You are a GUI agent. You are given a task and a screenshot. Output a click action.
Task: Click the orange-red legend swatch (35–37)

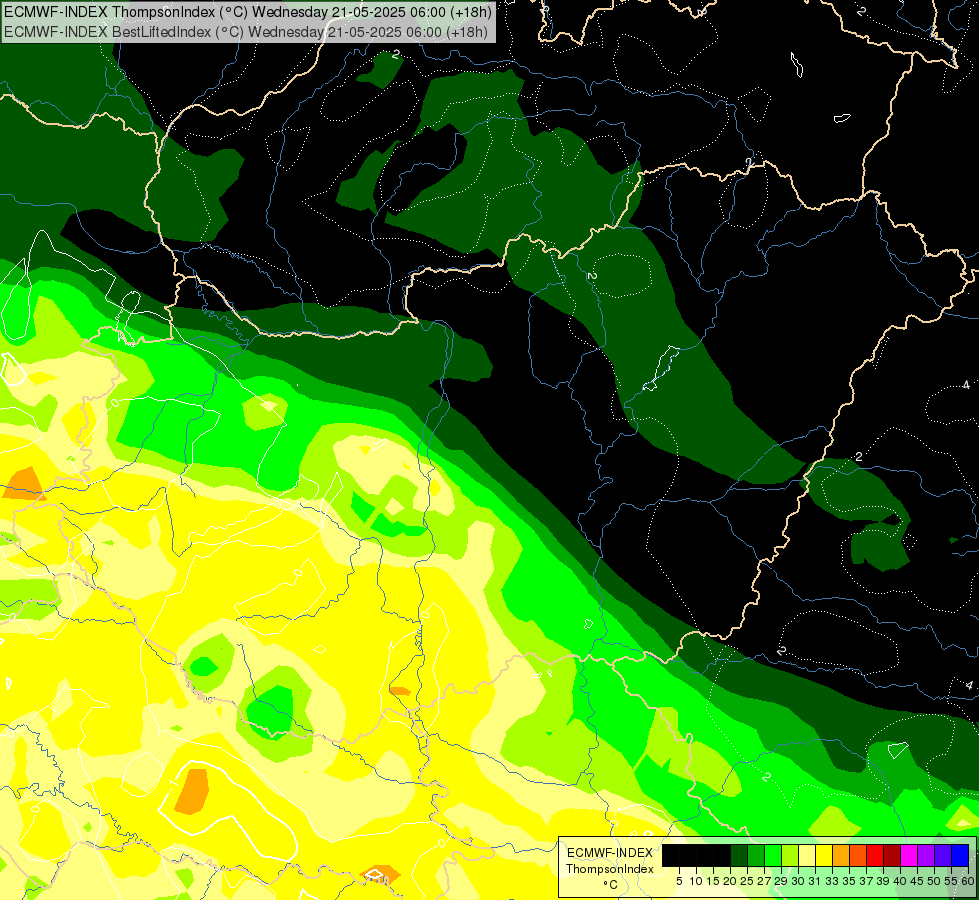point(858,855)
